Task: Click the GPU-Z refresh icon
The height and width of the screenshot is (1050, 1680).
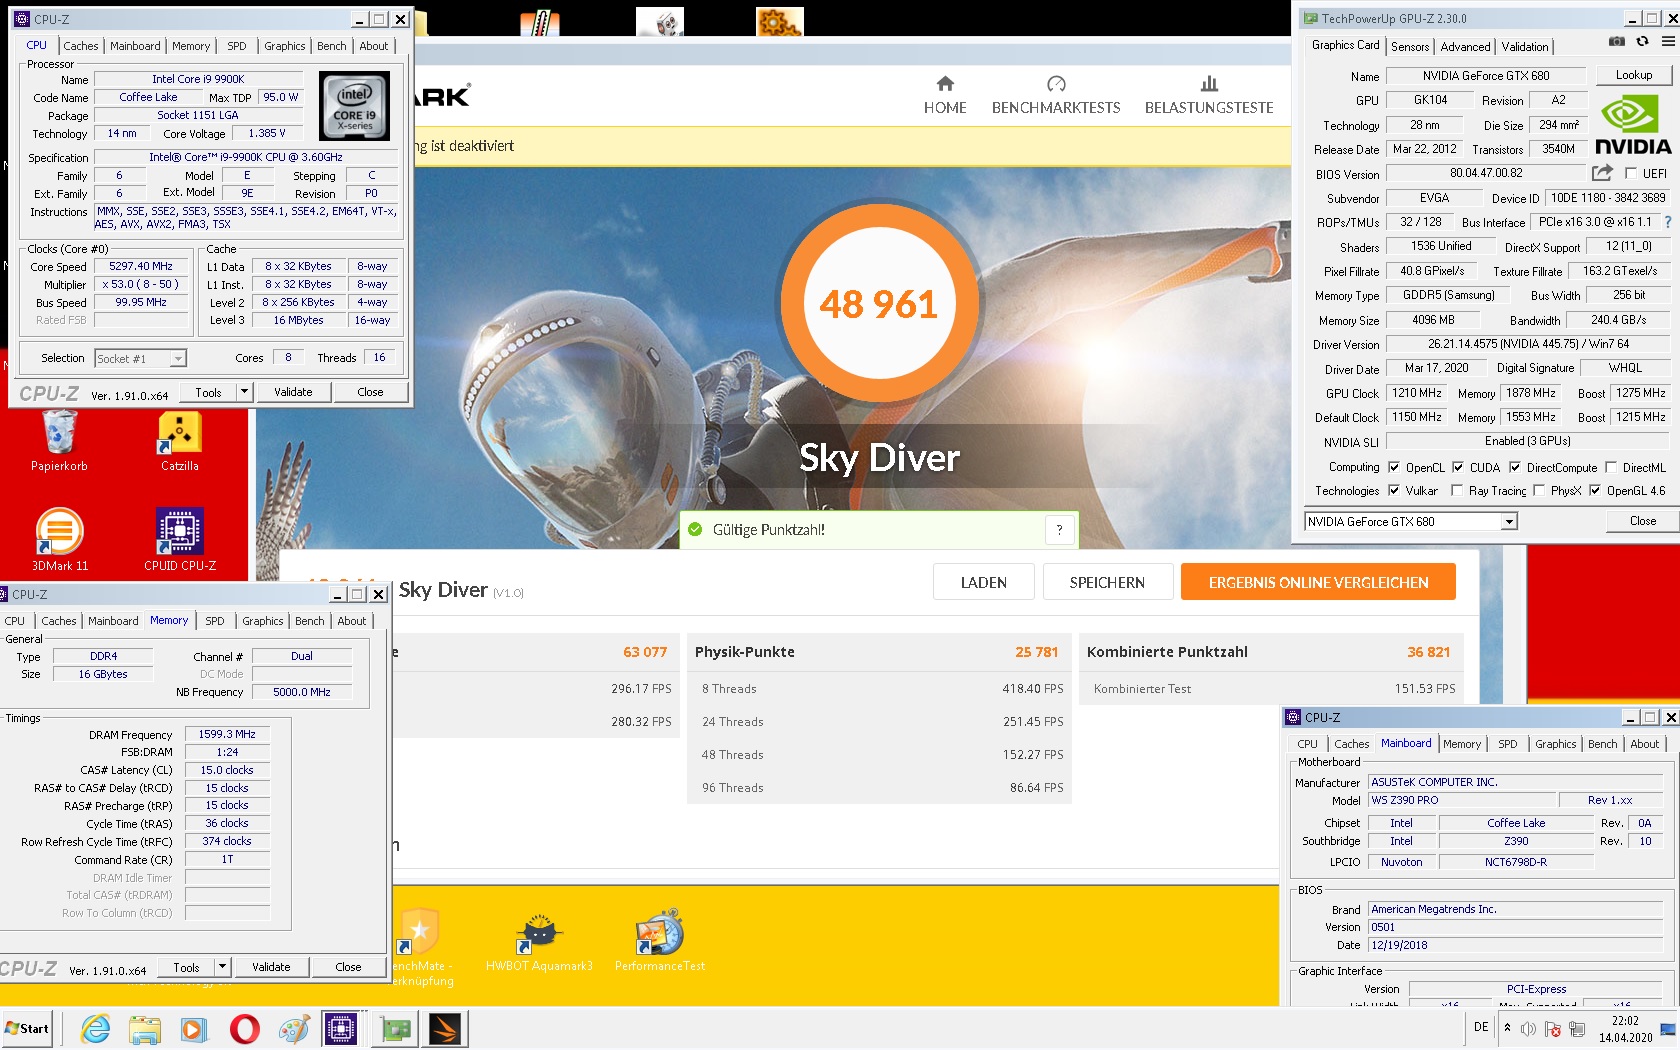Action: pyautogui.click(x=1642, y=42)
